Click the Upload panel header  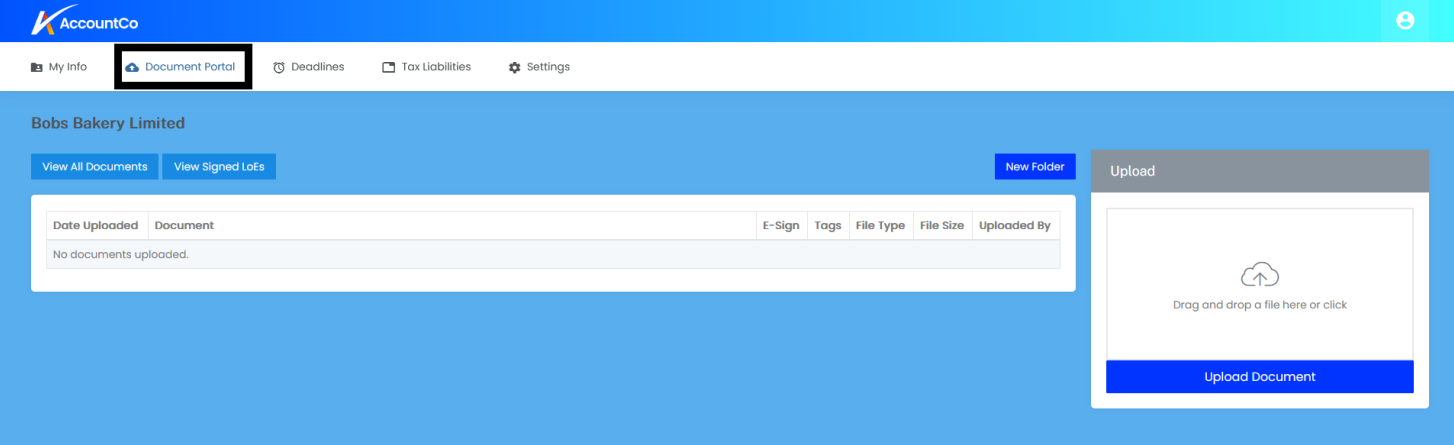[x=1260, y=171]
